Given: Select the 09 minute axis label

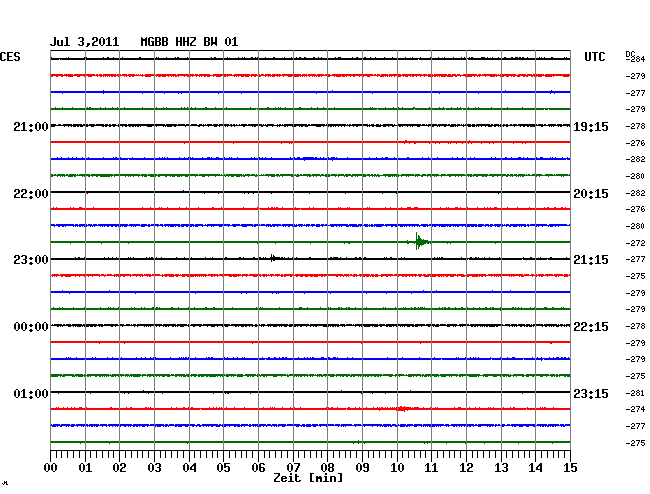Looking at the screenshot, I should point(362,467).
